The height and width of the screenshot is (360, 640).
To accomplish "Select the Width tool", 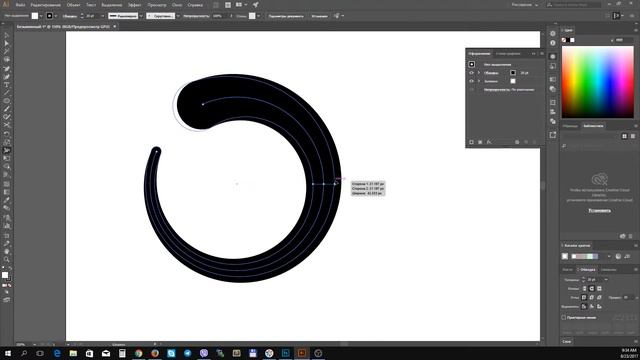I will (7, 150).
